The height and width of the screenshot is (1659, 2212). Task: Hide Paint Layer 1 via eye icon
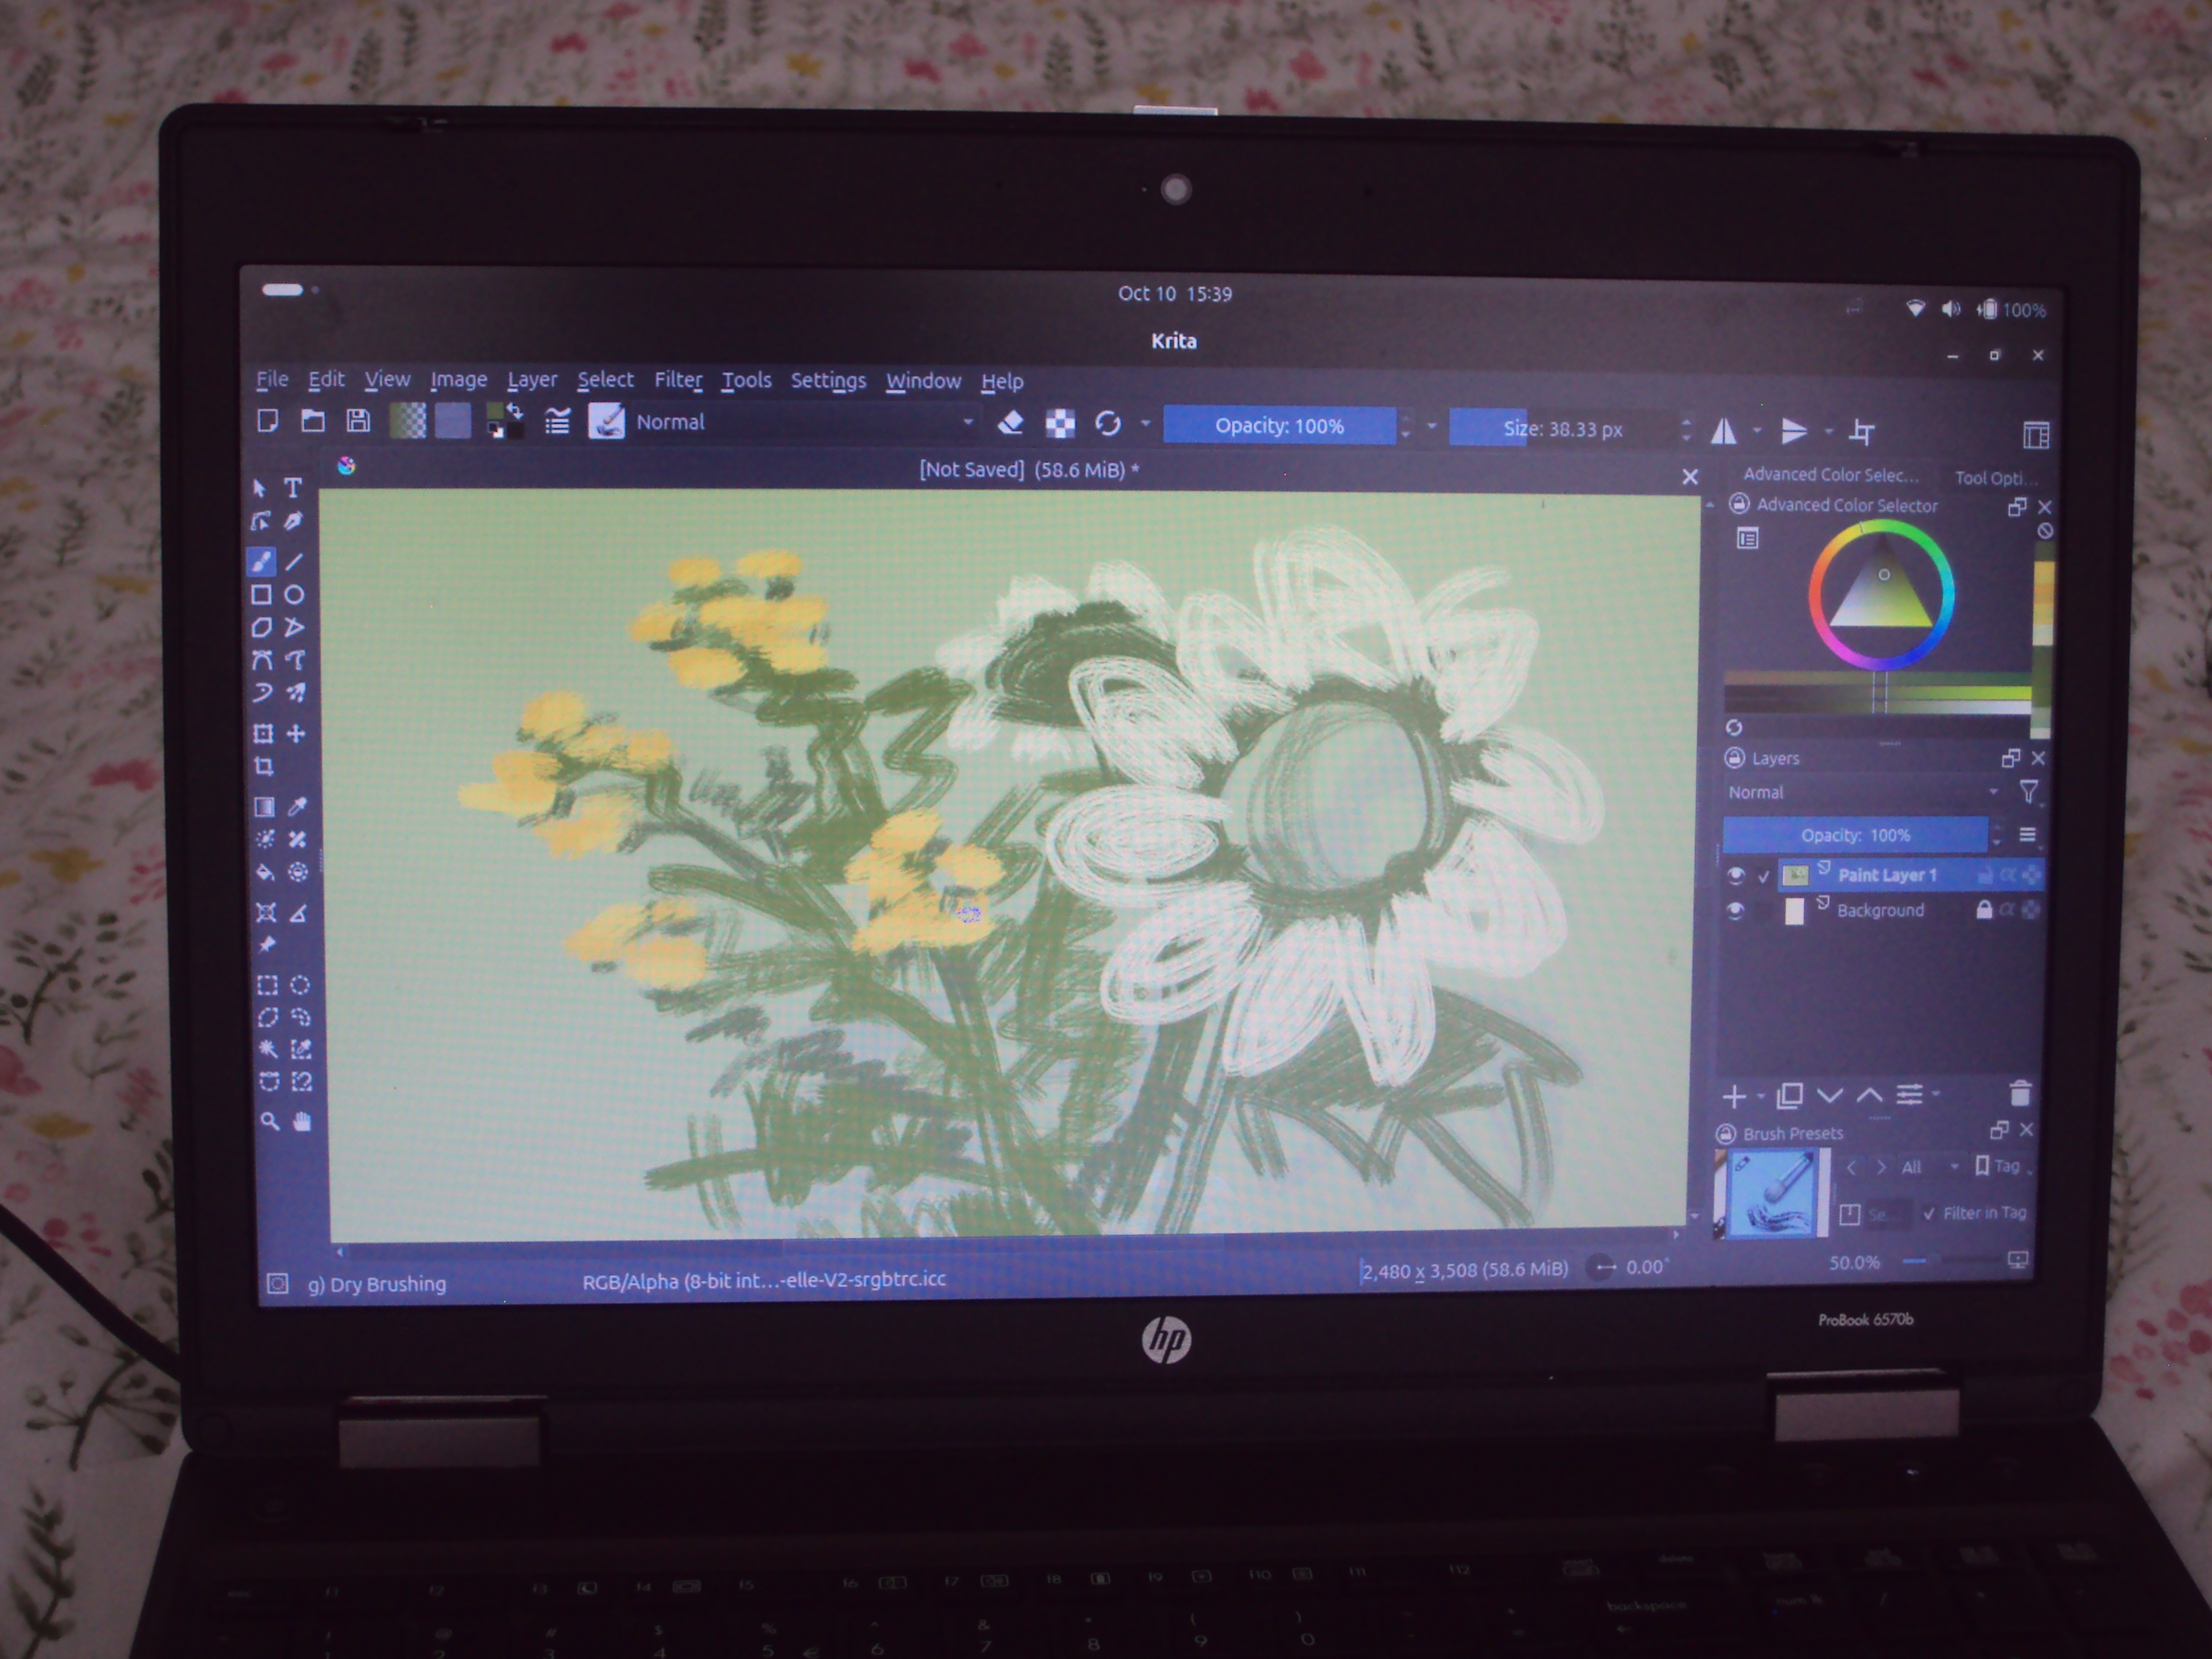click(x=1736, y=876)
